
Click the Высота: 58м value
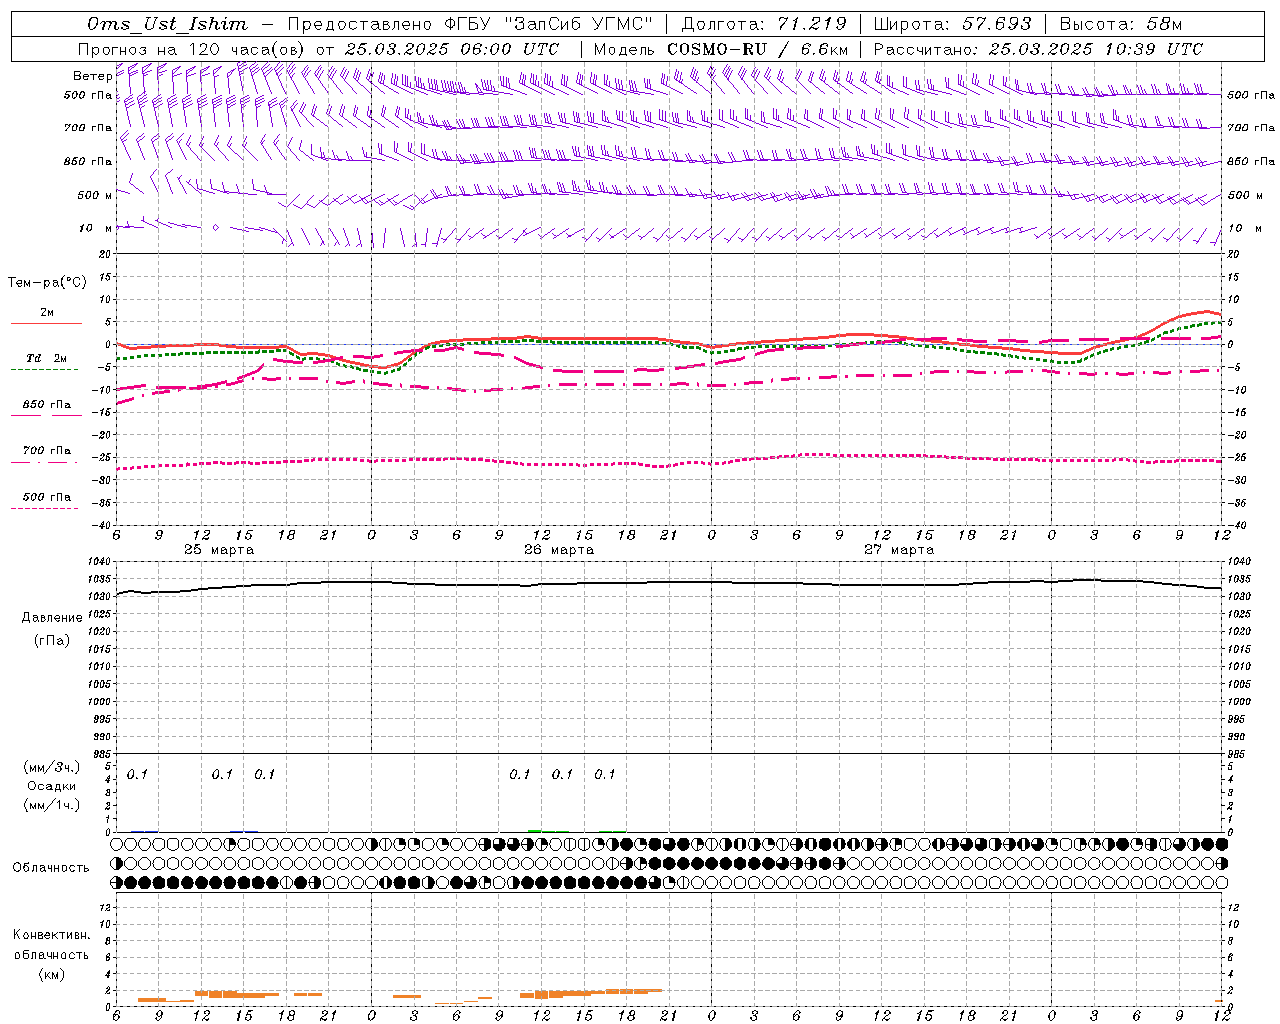click(x=1120, y=24)
